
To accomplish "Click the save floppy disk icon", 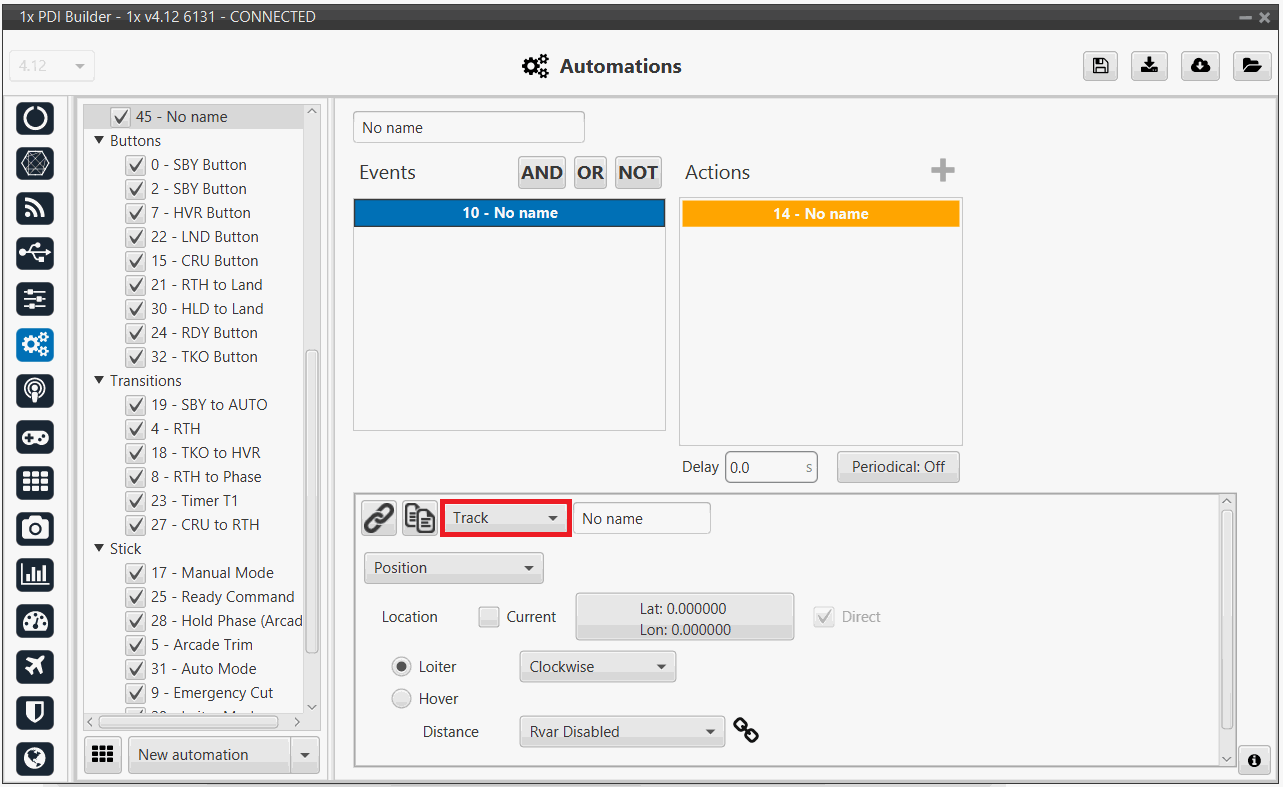I will [1100, 66].
